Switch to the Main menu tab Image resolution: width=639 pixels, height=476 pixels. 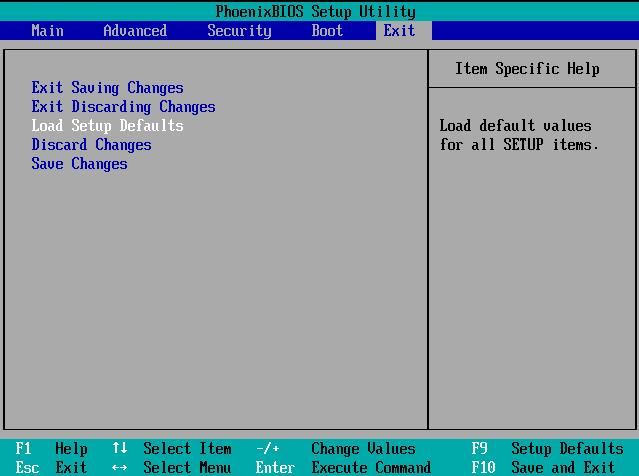[47, 31]
